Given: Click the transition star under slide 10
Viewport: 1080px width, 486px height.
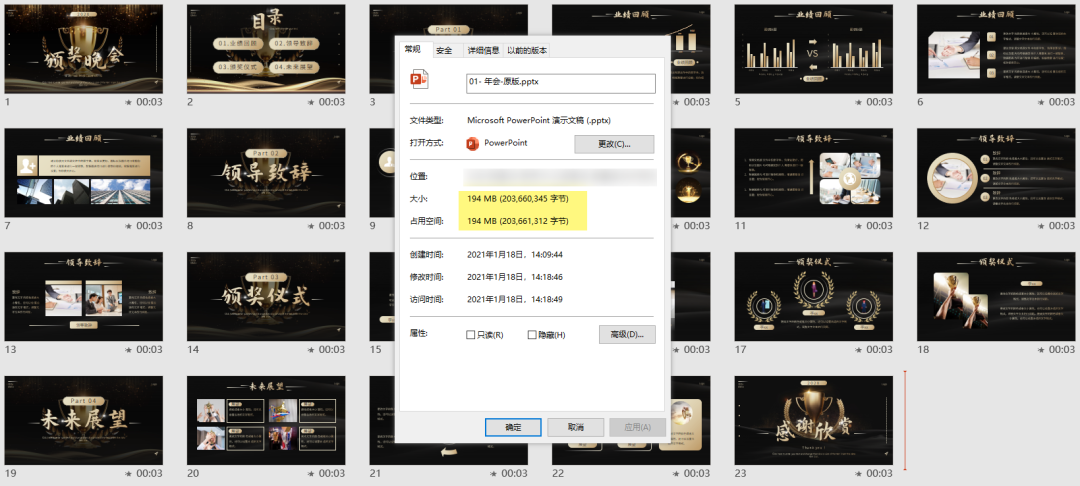Looking at the screenshot, I should point(676,226).
